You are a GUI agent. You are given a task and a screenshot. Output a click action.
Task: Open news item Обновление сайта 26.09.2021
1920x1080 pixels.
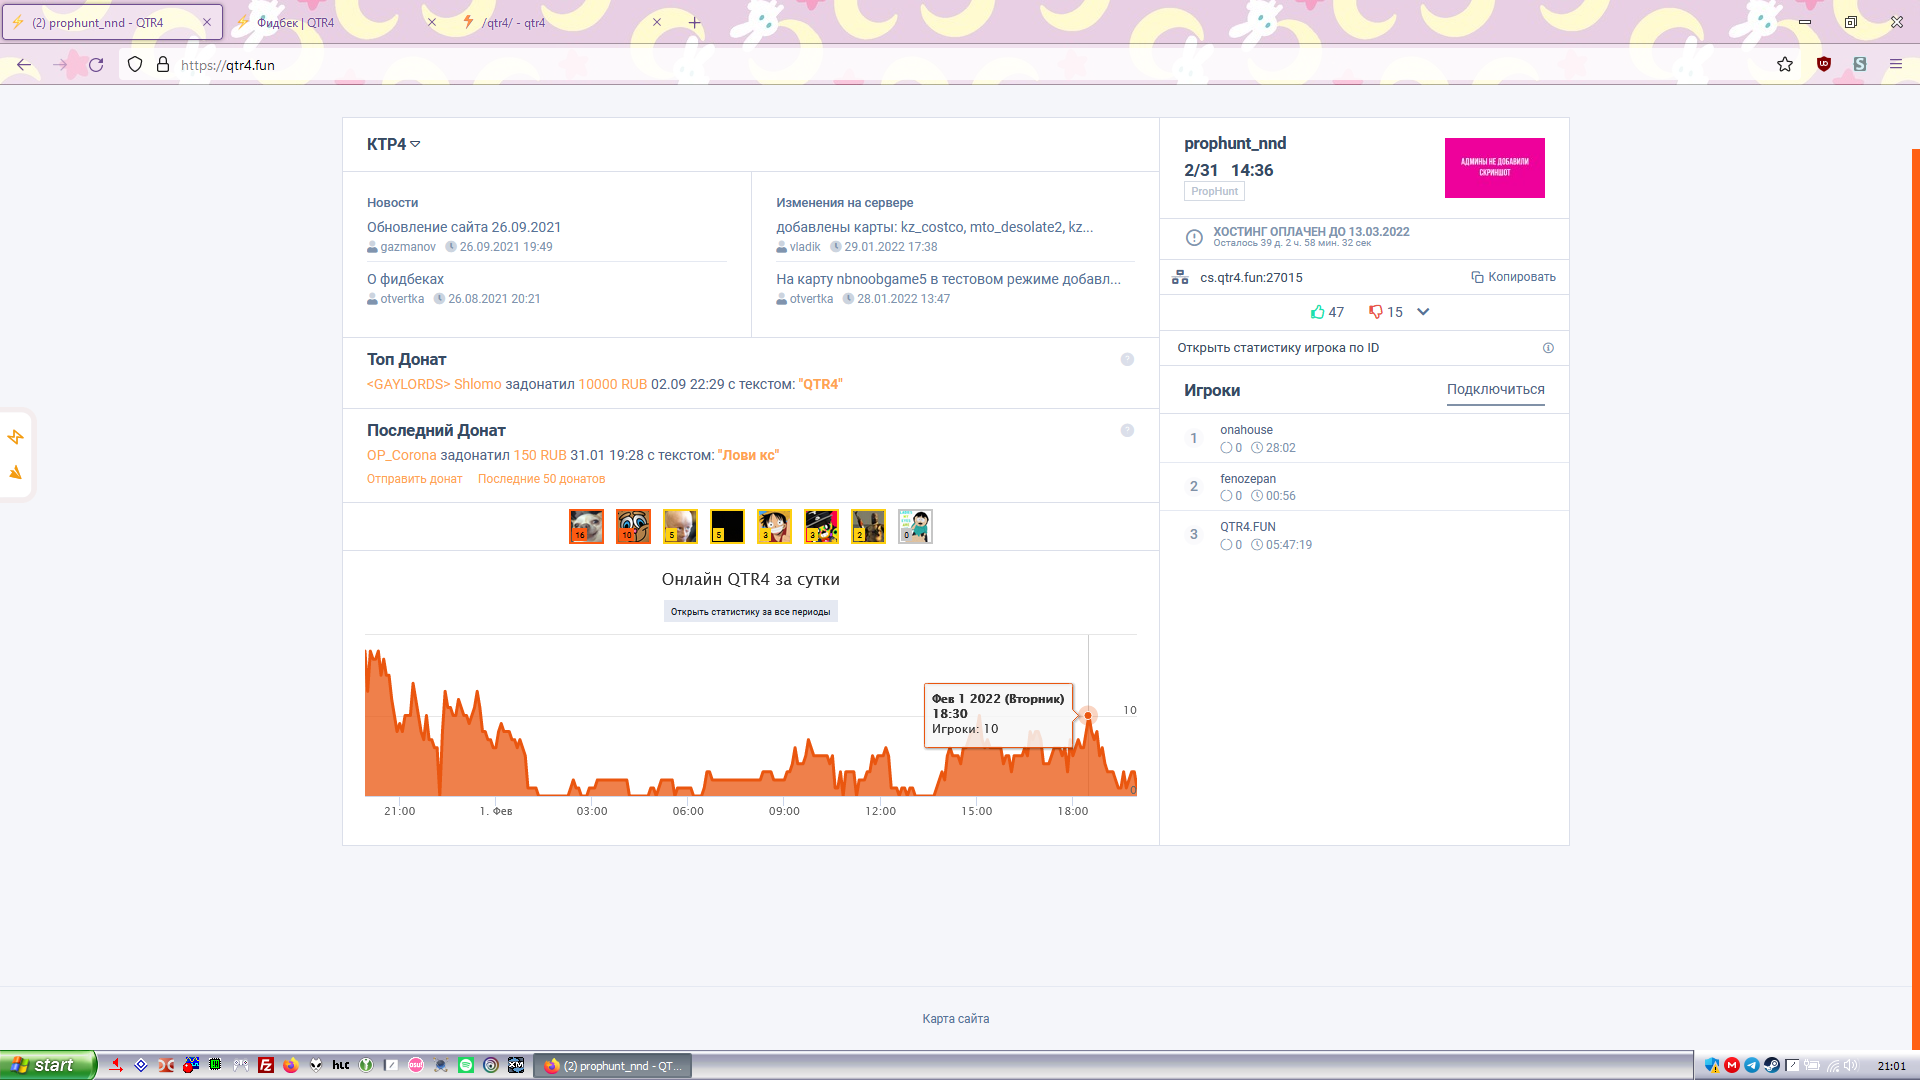[464, 227]
